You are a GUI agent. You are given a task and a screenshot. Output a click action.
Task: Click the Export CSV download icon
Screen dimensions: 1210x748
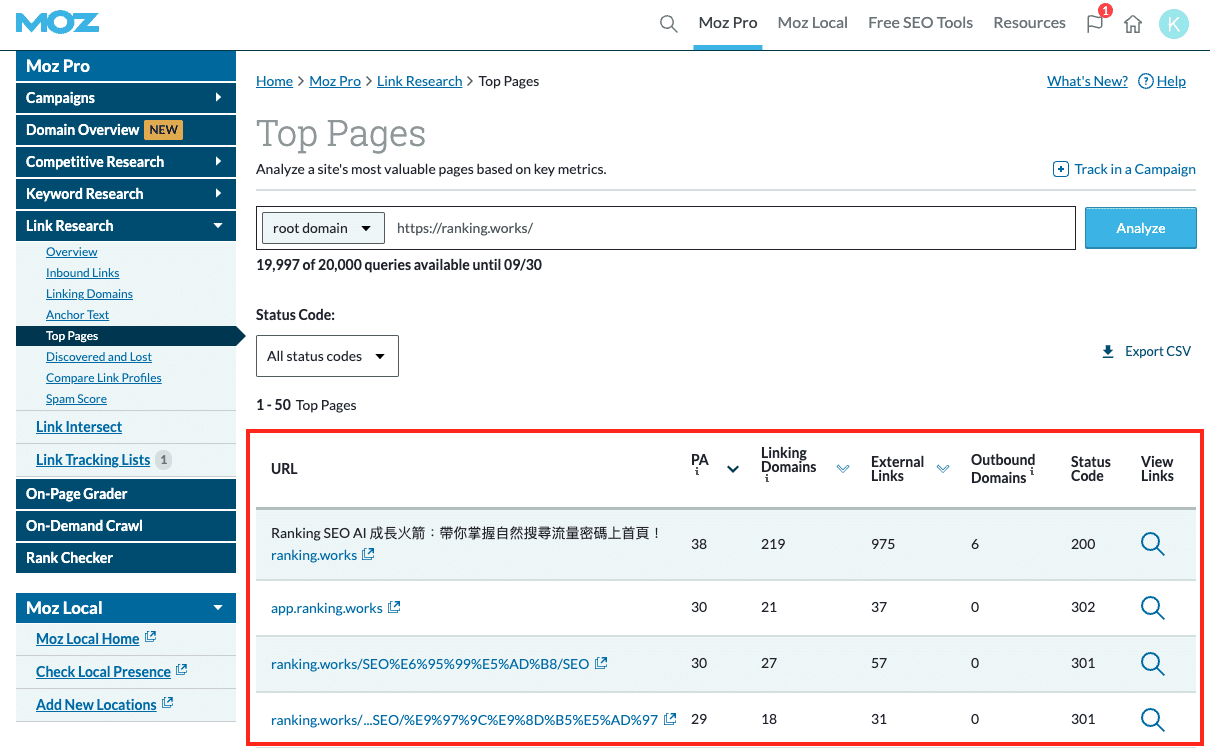(x=1107, y=352)
